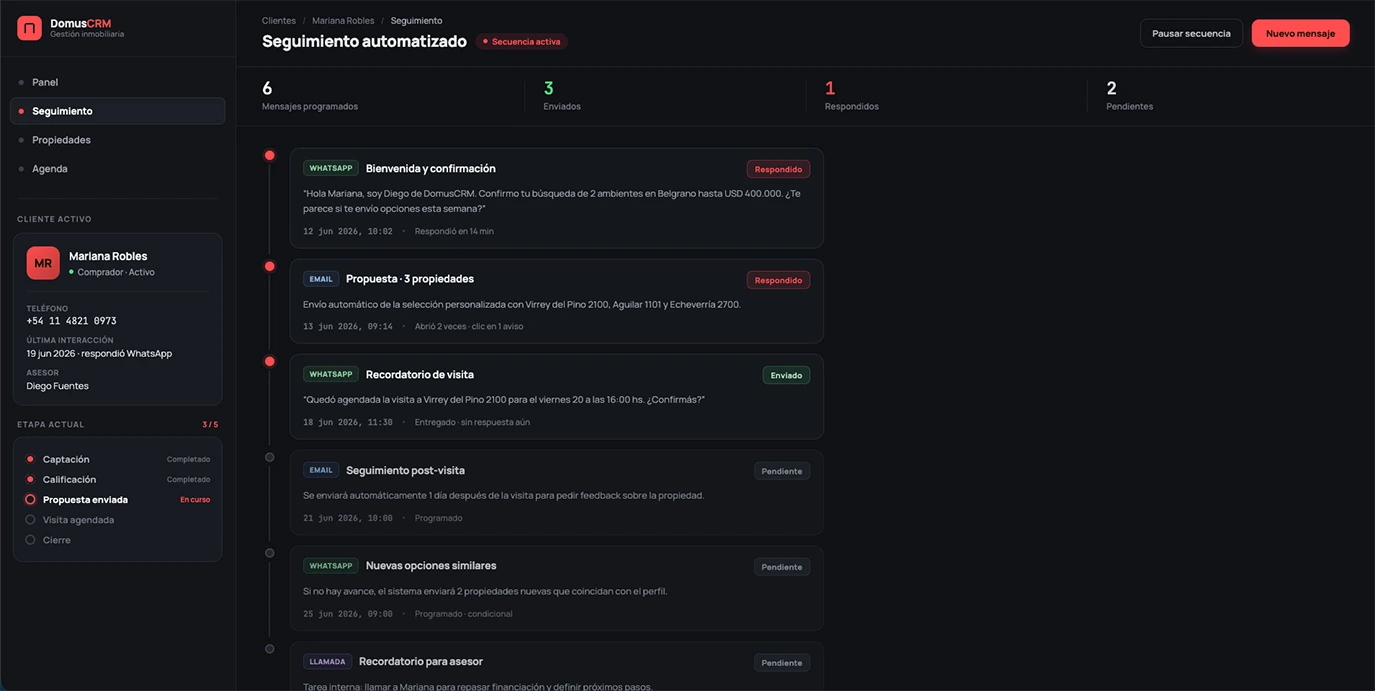The height and width of the screenshot is (691, 1375).
Task: Open the Recordatorio para asesor title
Action: pos(421,661)
